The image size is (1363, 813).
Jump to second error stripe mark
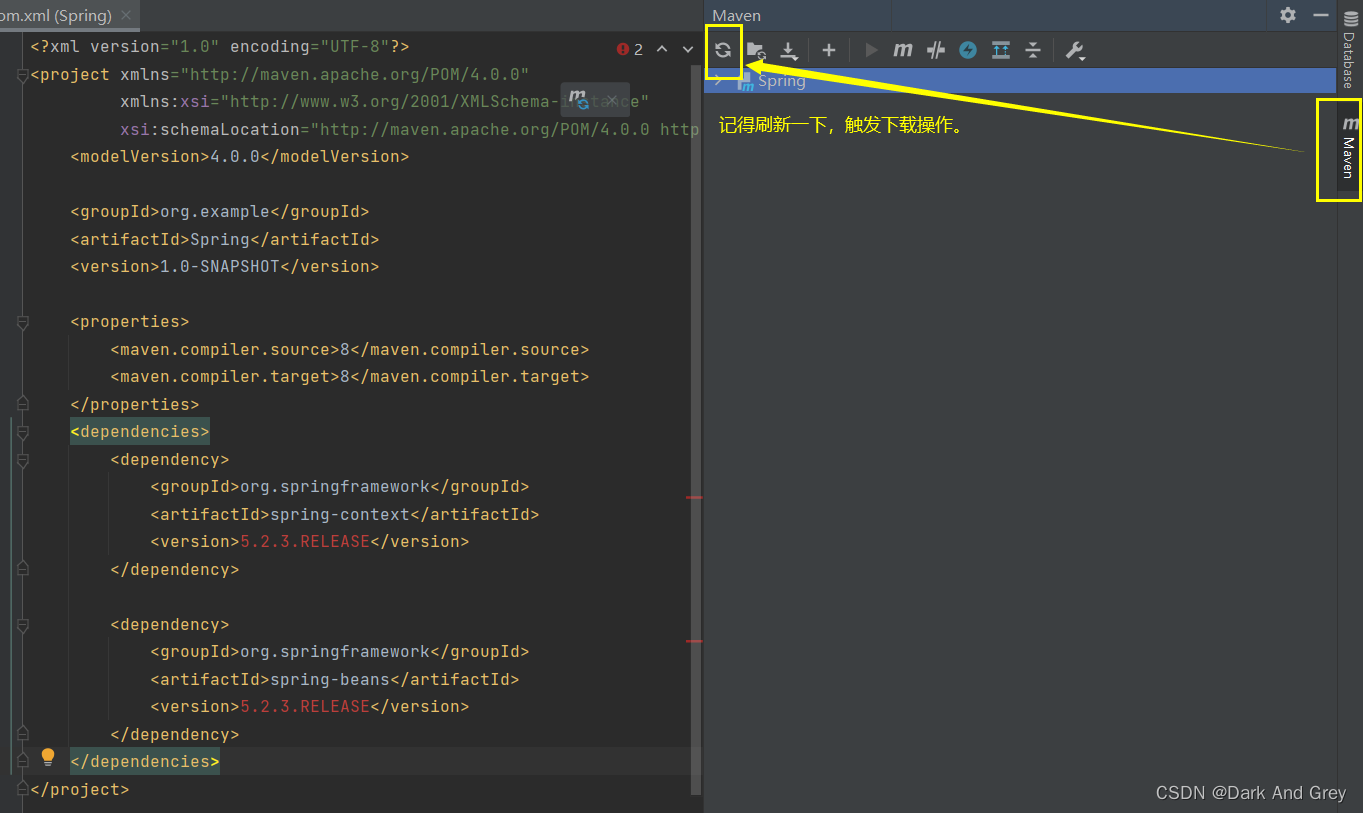694,641
